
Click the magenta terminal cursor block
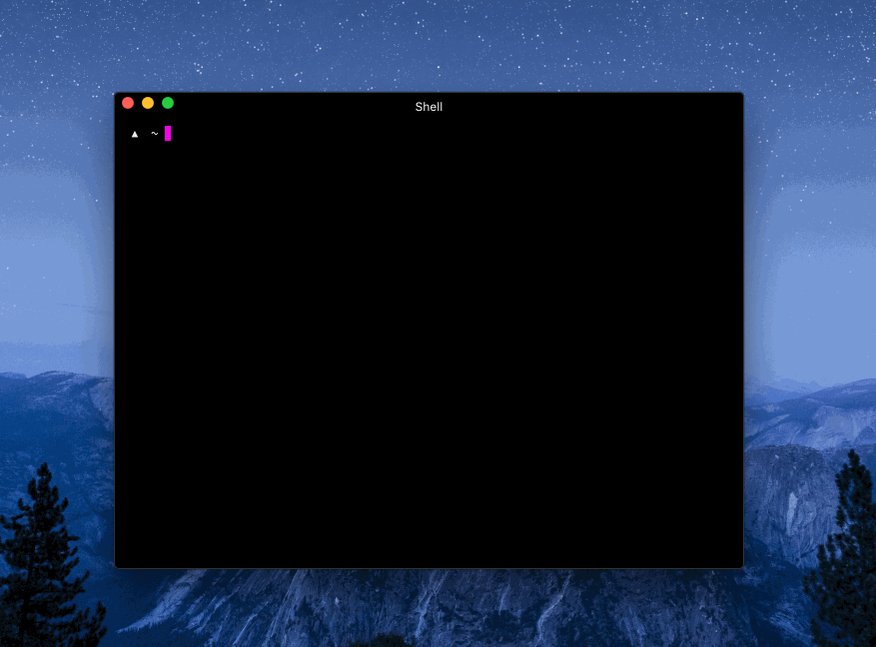coord(168,134)
